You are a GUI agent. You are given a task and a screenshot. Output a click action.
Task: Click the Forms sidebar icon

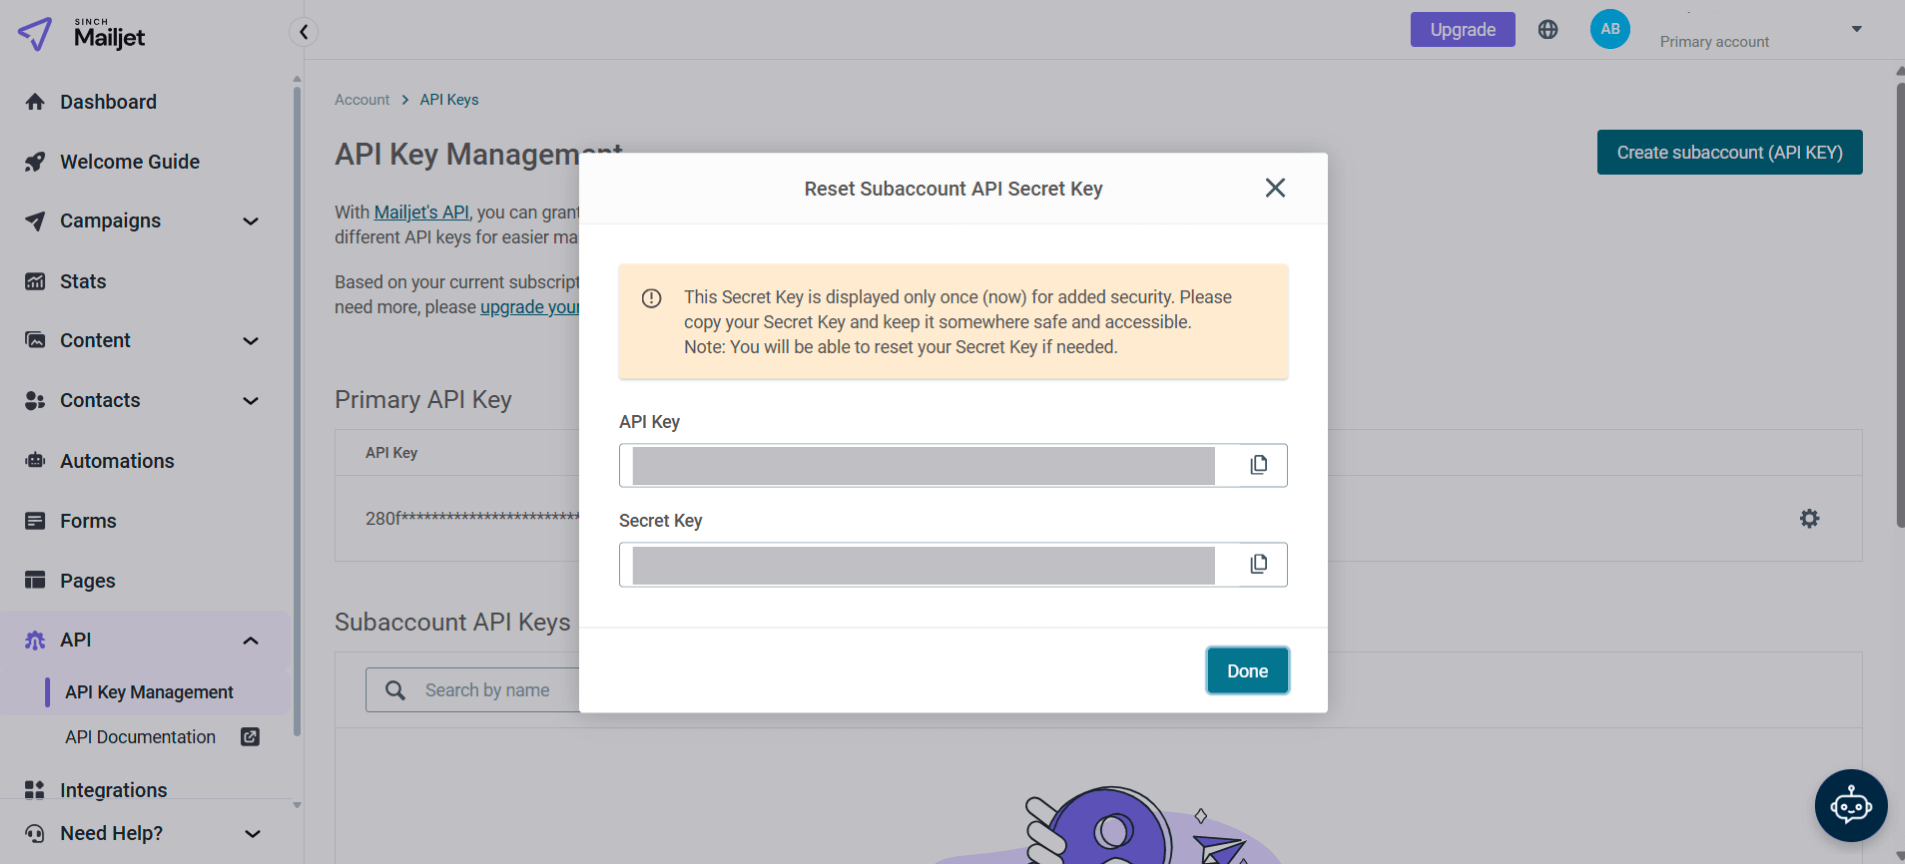pos(36,520)
